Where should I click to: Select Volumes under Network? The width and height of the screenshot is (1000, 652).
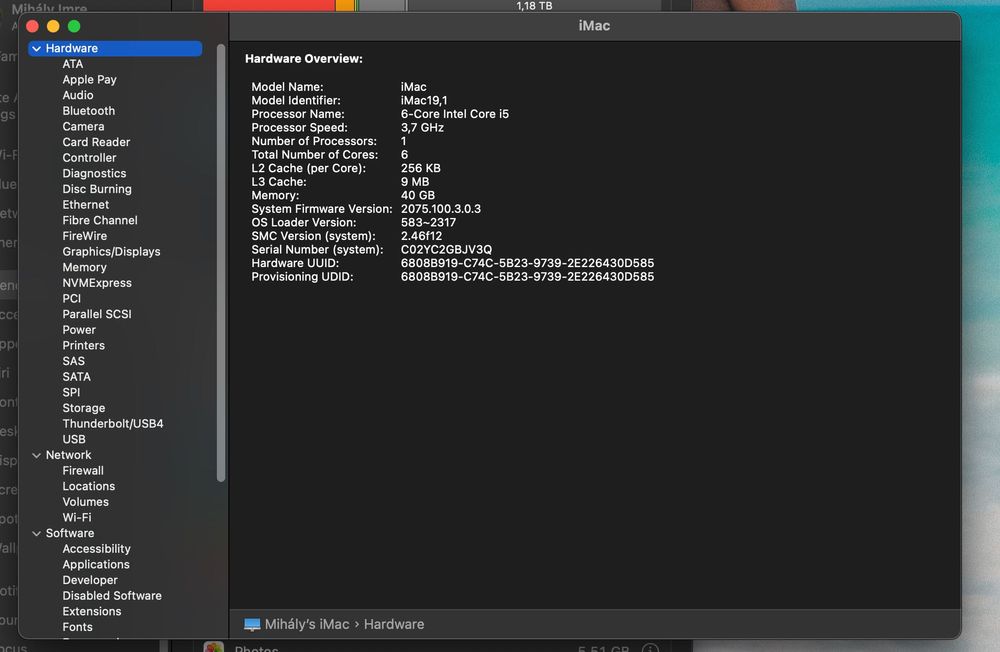point(85,501)
